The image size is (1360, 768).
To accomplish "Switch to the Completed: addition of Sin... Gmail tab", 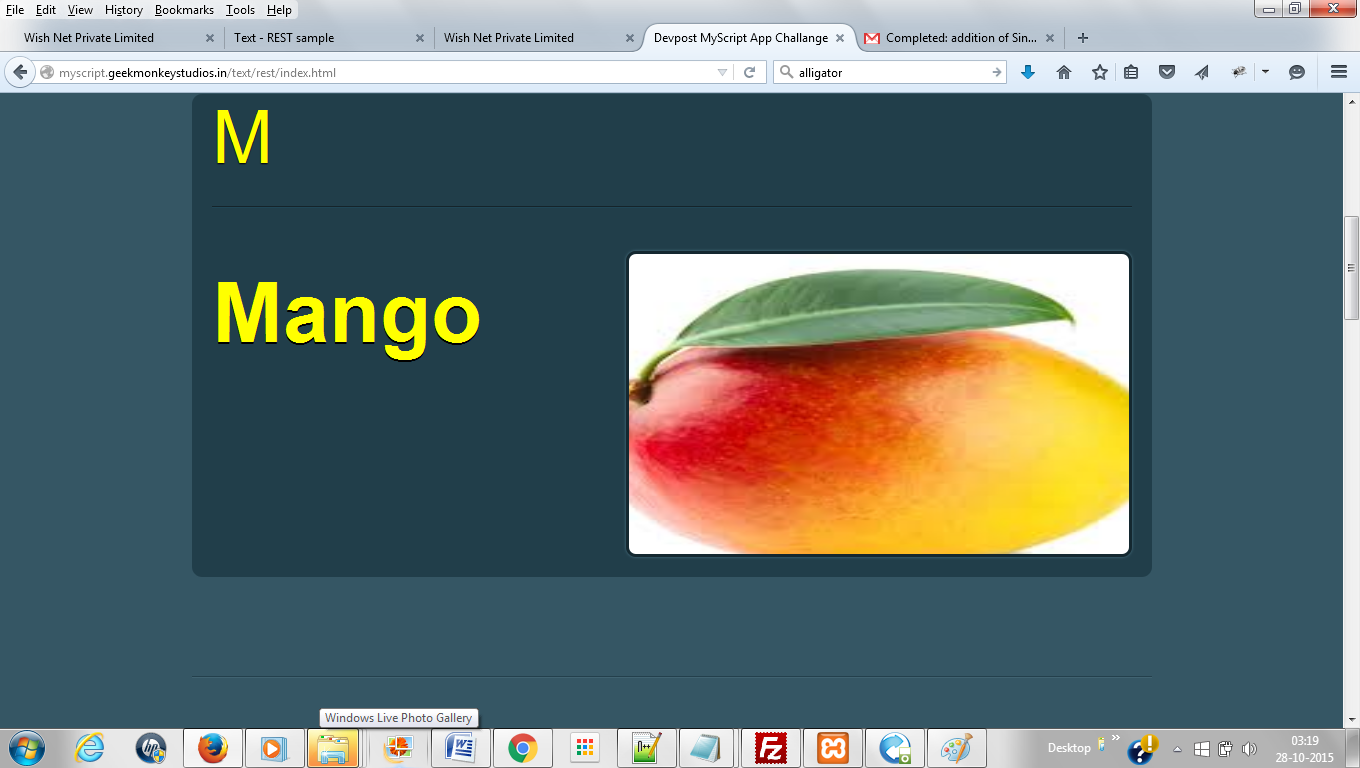I will coord(960,38).
